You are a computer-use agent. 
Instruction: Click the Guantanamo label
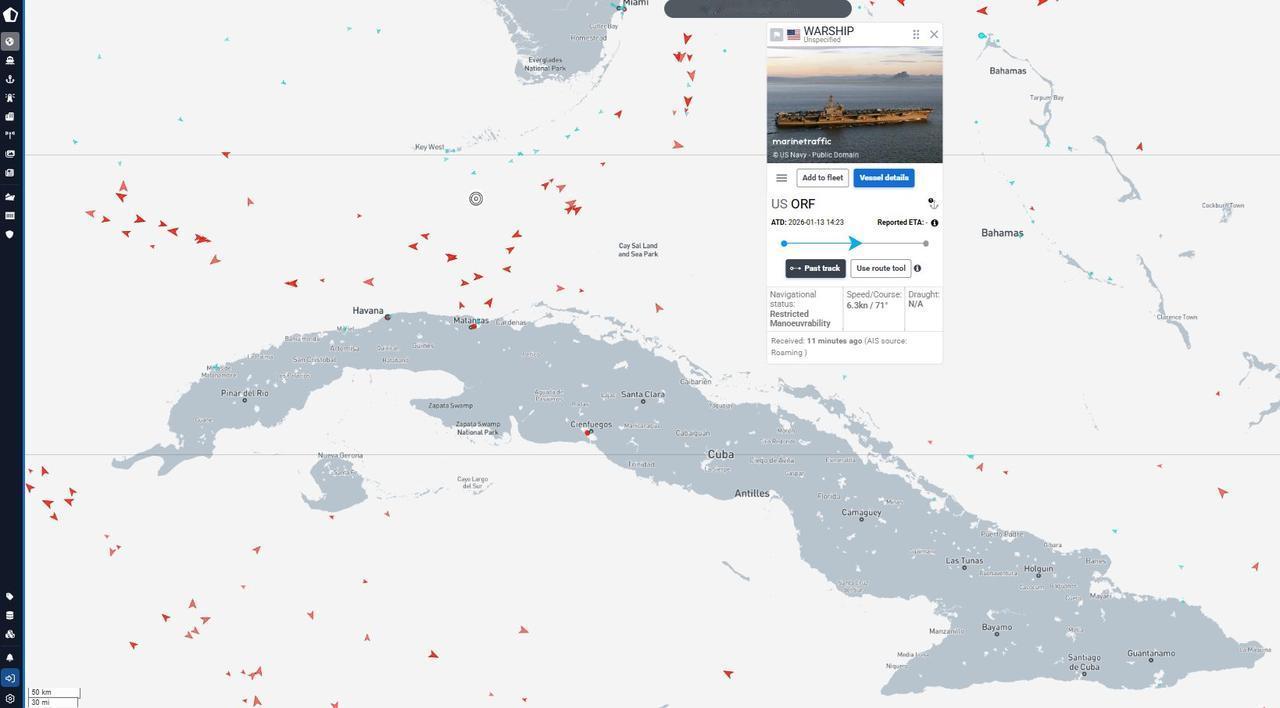tap(1151, 653)
